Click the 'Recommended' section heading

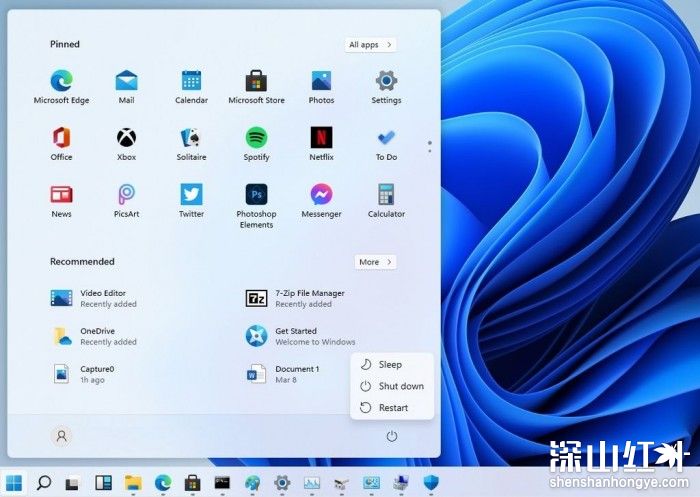click(82, 262)
